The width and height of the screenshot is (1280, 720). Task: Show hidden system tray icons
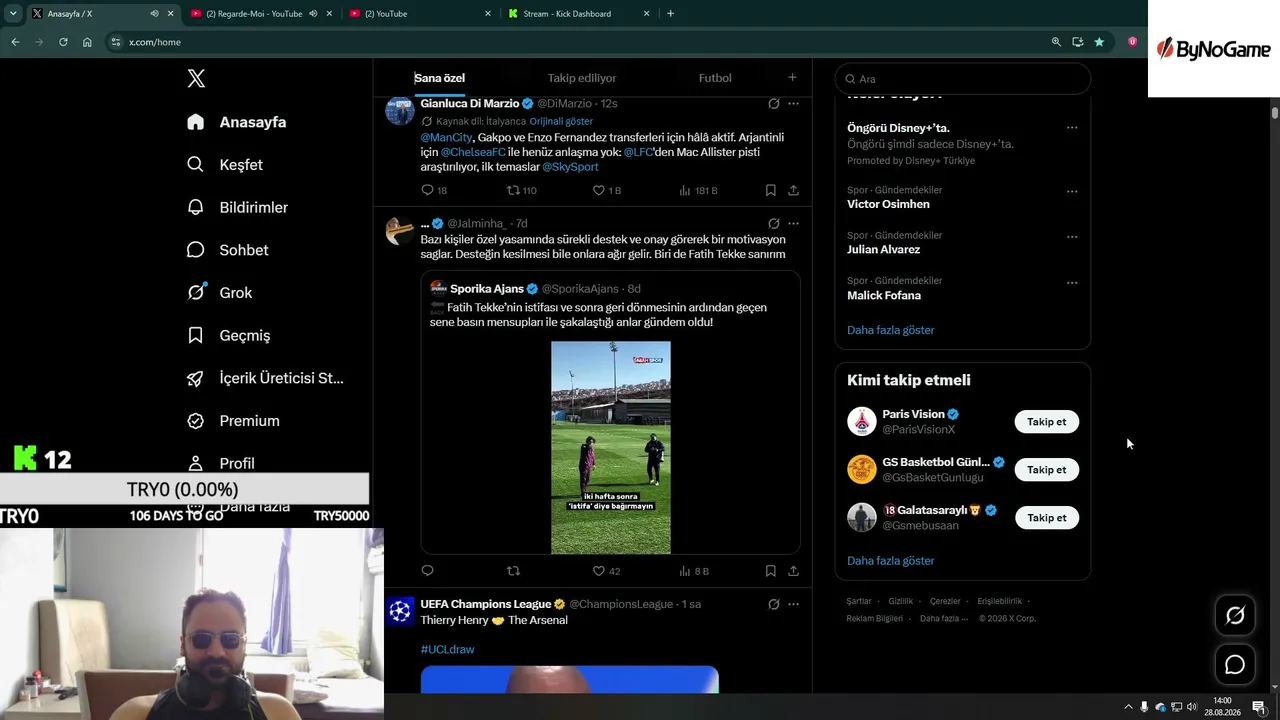point(1129,707)
